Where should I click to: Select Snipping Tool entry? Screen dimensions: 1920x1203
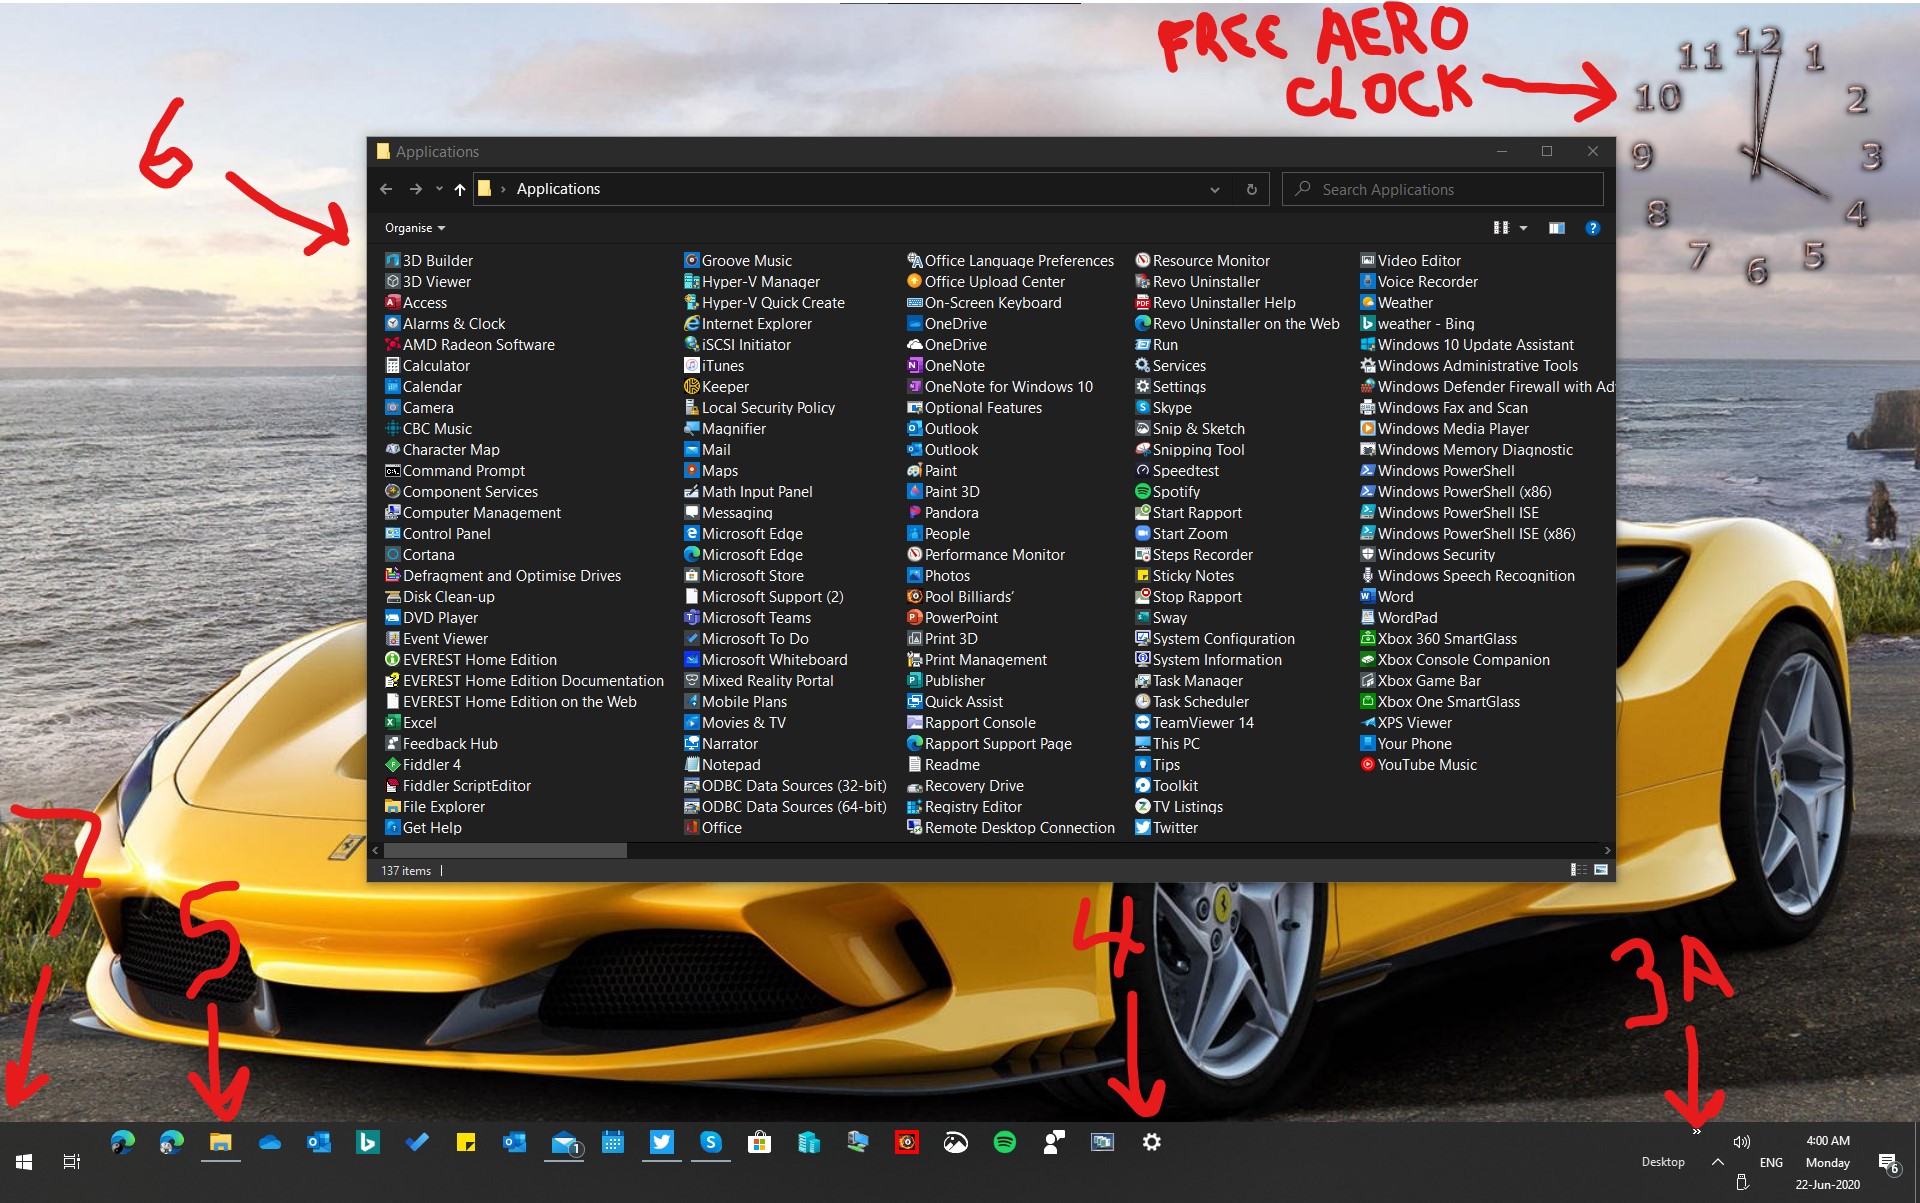(1189, 449)
